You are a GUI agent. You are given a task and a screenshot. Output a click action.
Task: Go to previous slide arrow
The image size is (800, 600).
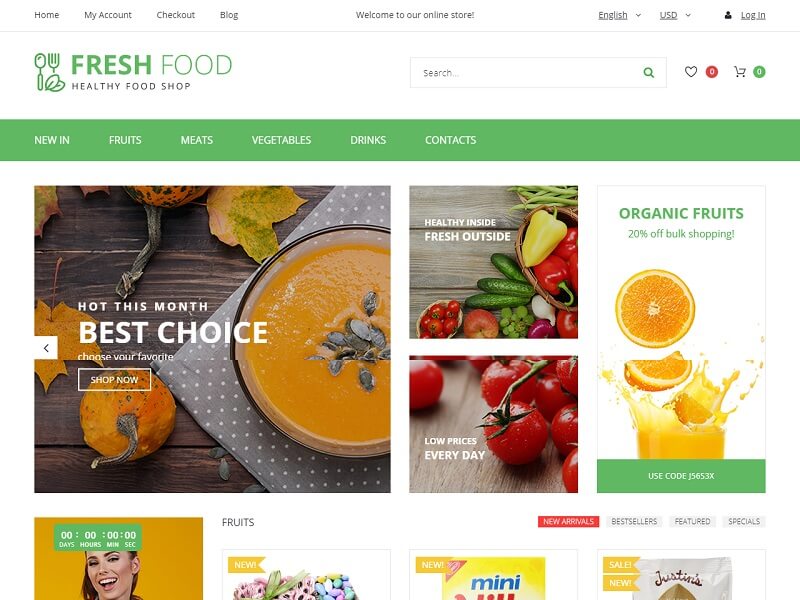pyautogui.click(x=46, y=348)
